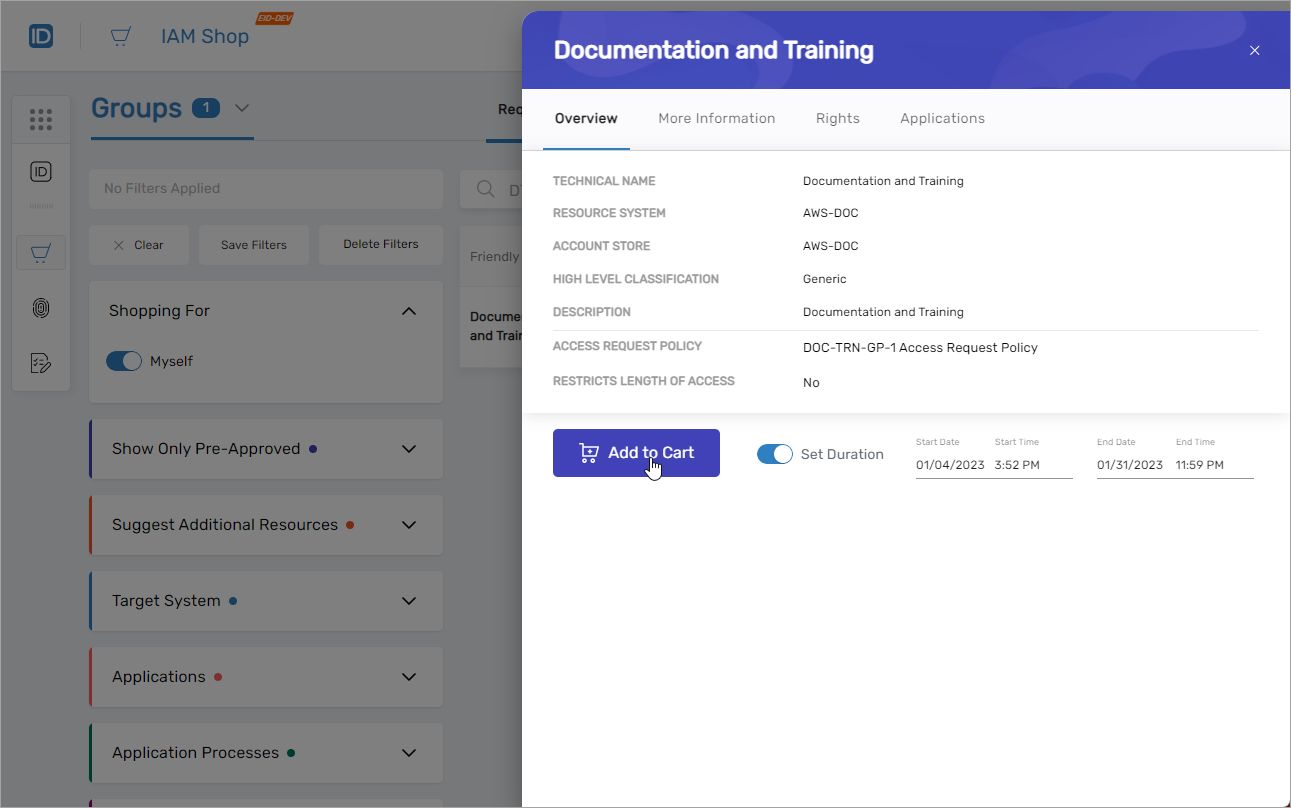The image size is (1291, 808).
Task: Close the Documentation and Training panel
Action: tap(1255, 50)
